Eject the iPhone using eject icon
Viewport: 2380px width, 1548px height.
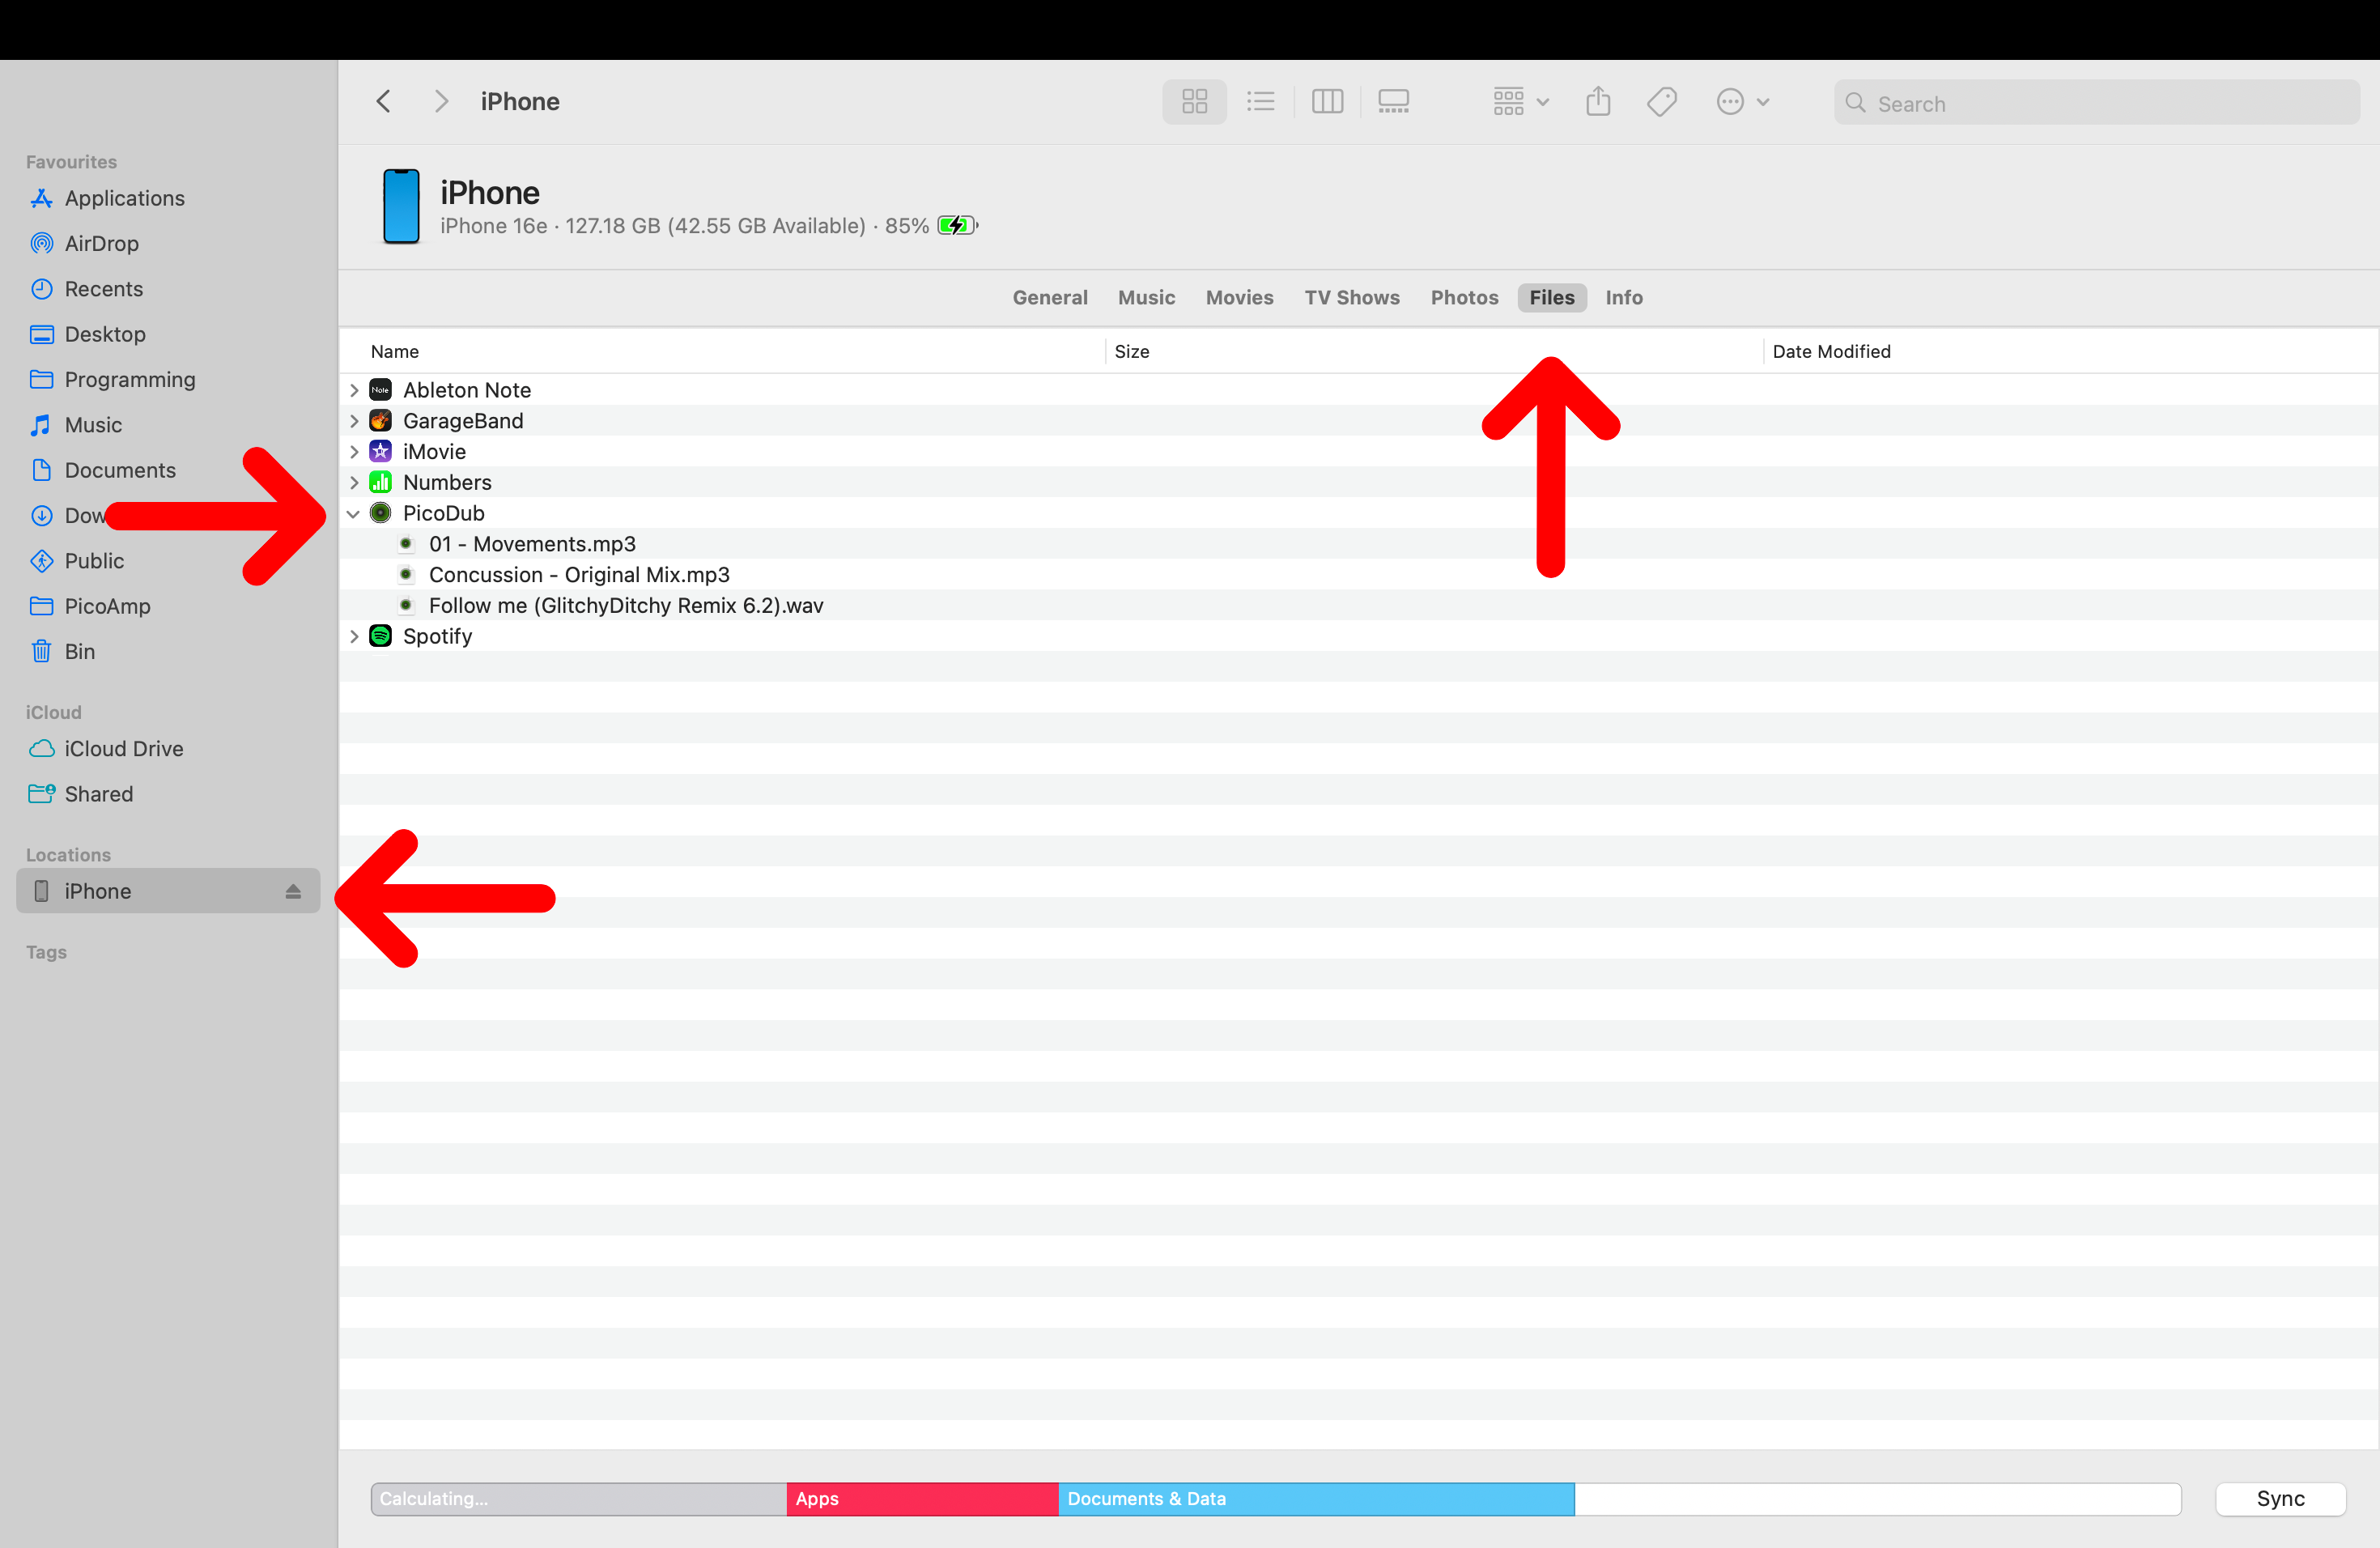tap(293, 891)
